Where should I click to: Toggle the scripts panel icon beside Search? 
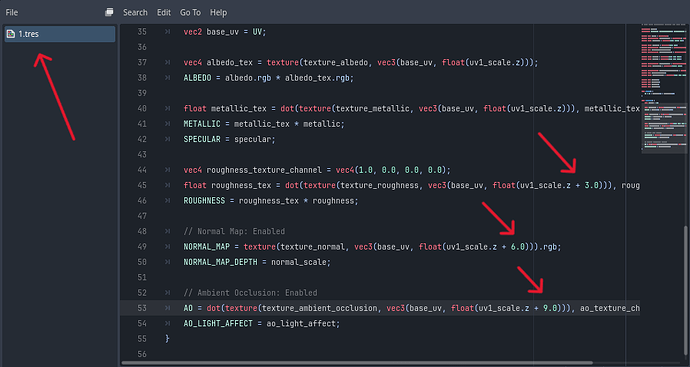[109, 12]
